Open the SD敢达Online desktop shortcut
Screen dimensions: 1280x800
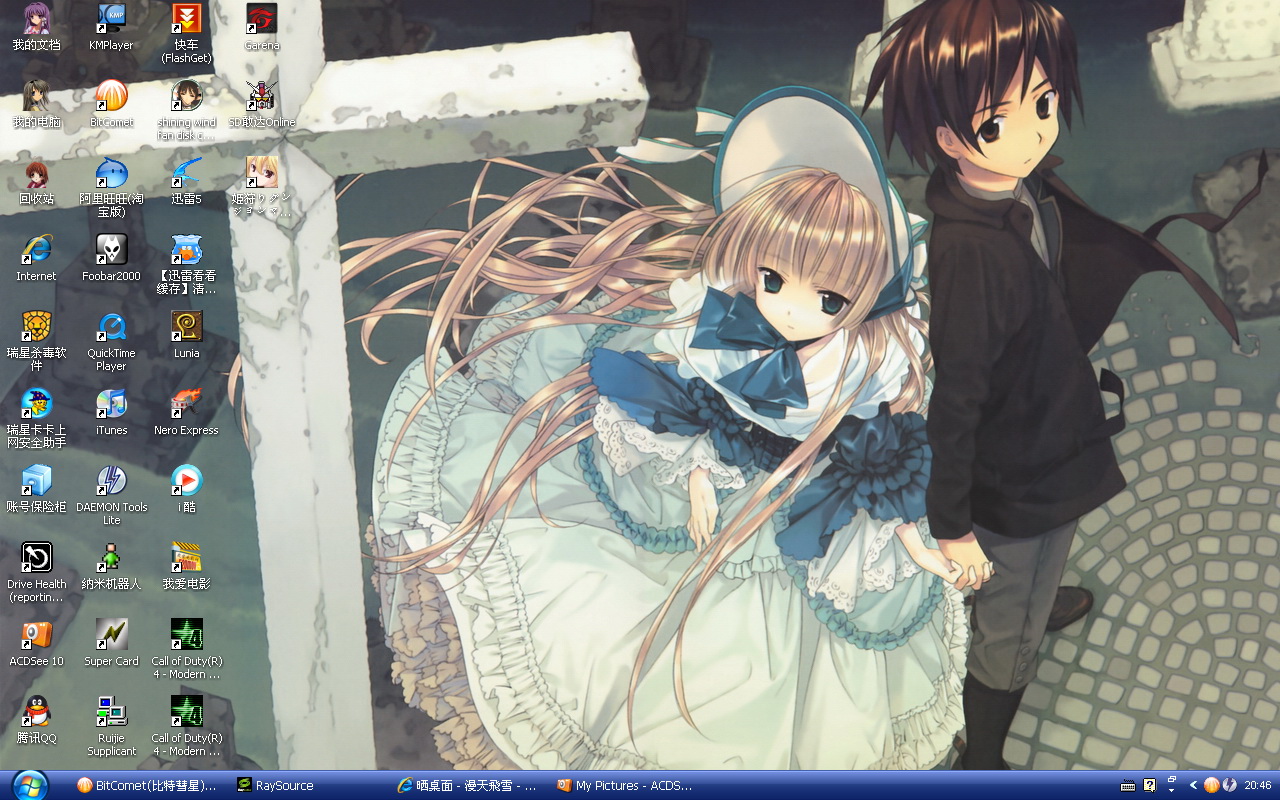point(262,104)
